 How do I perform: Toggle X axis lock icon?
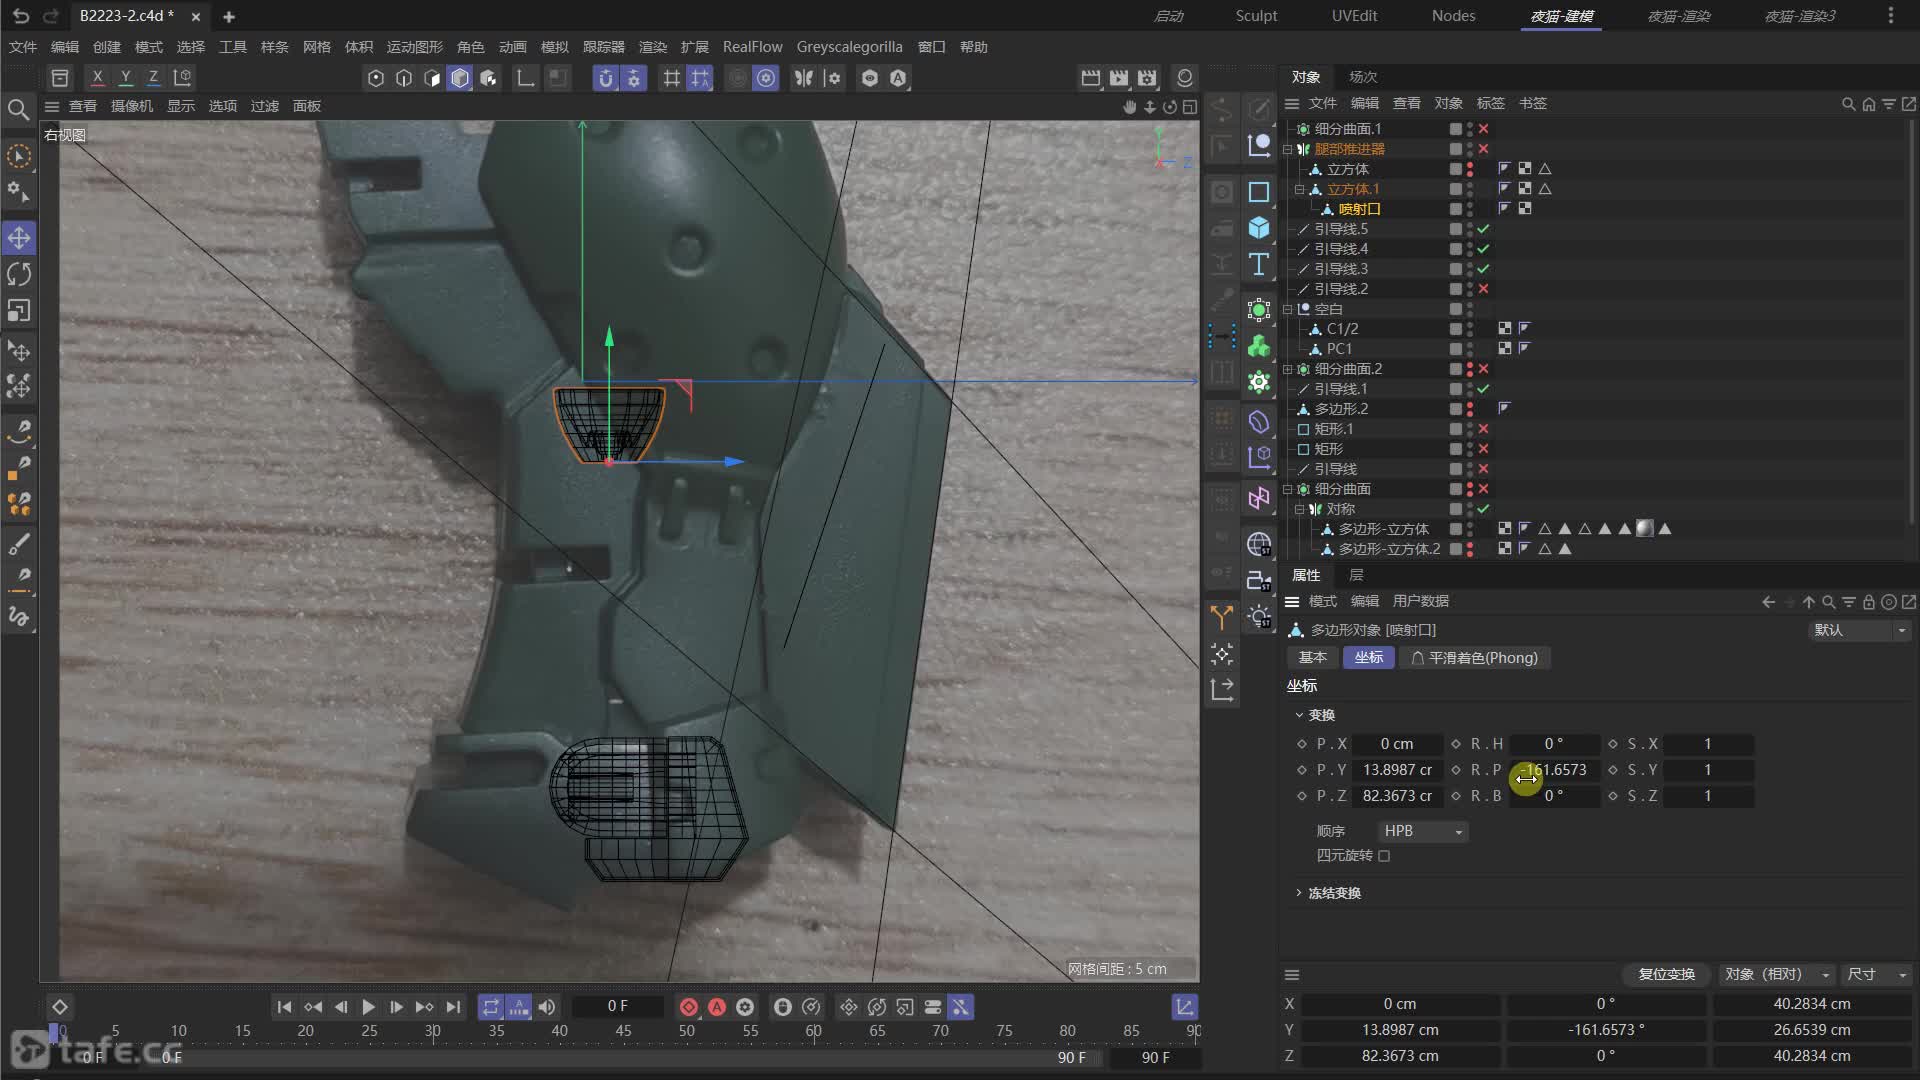97,77
